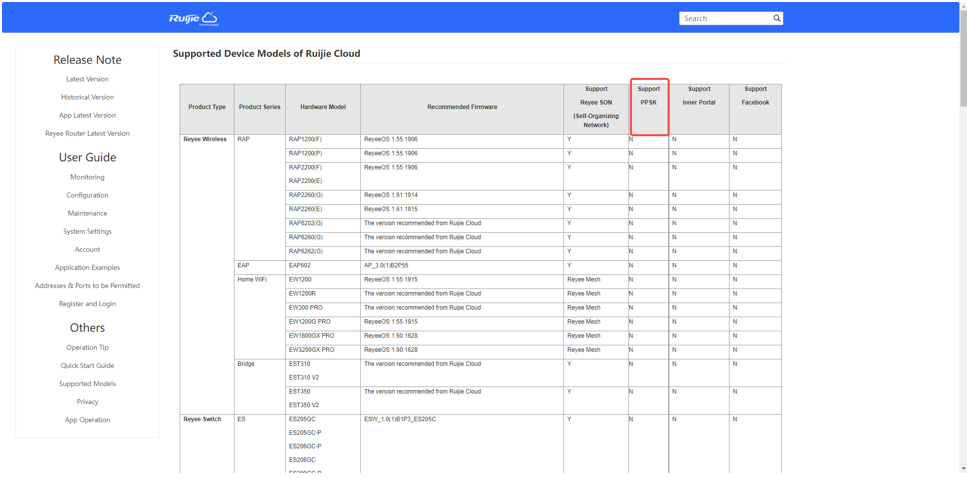Viewport: 967px width, 479px height.
Task: Open the Latest Version release note
Action: pos(88,79)
